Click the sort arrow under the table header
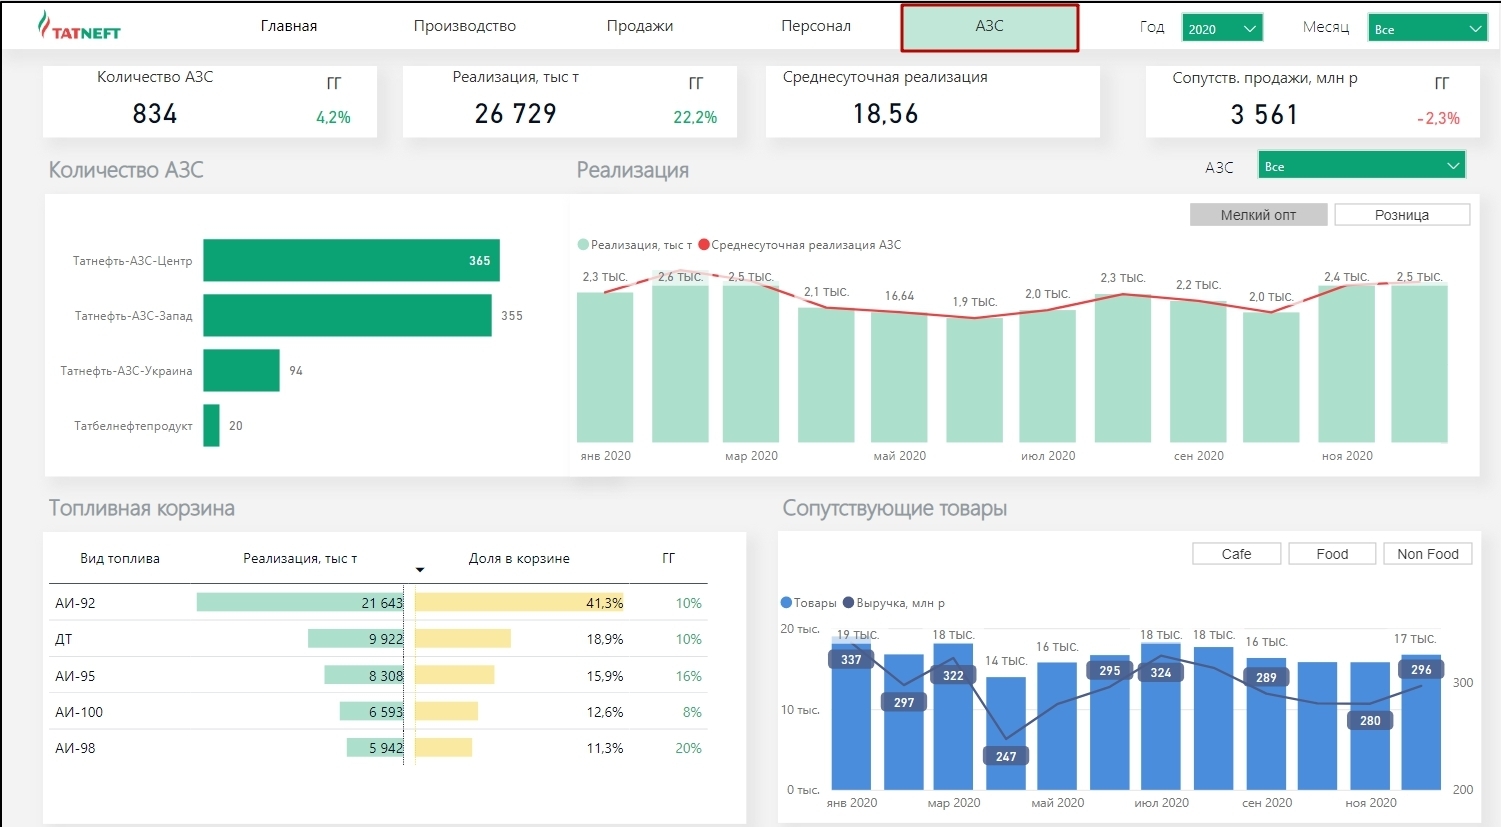The image size is (1501, 827). (x=420, y=570)
